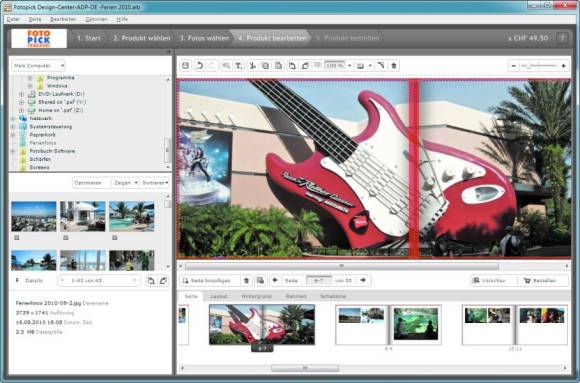Click the layer order icon beside 100 %
The image size is (580, 383).
[317, 65]
